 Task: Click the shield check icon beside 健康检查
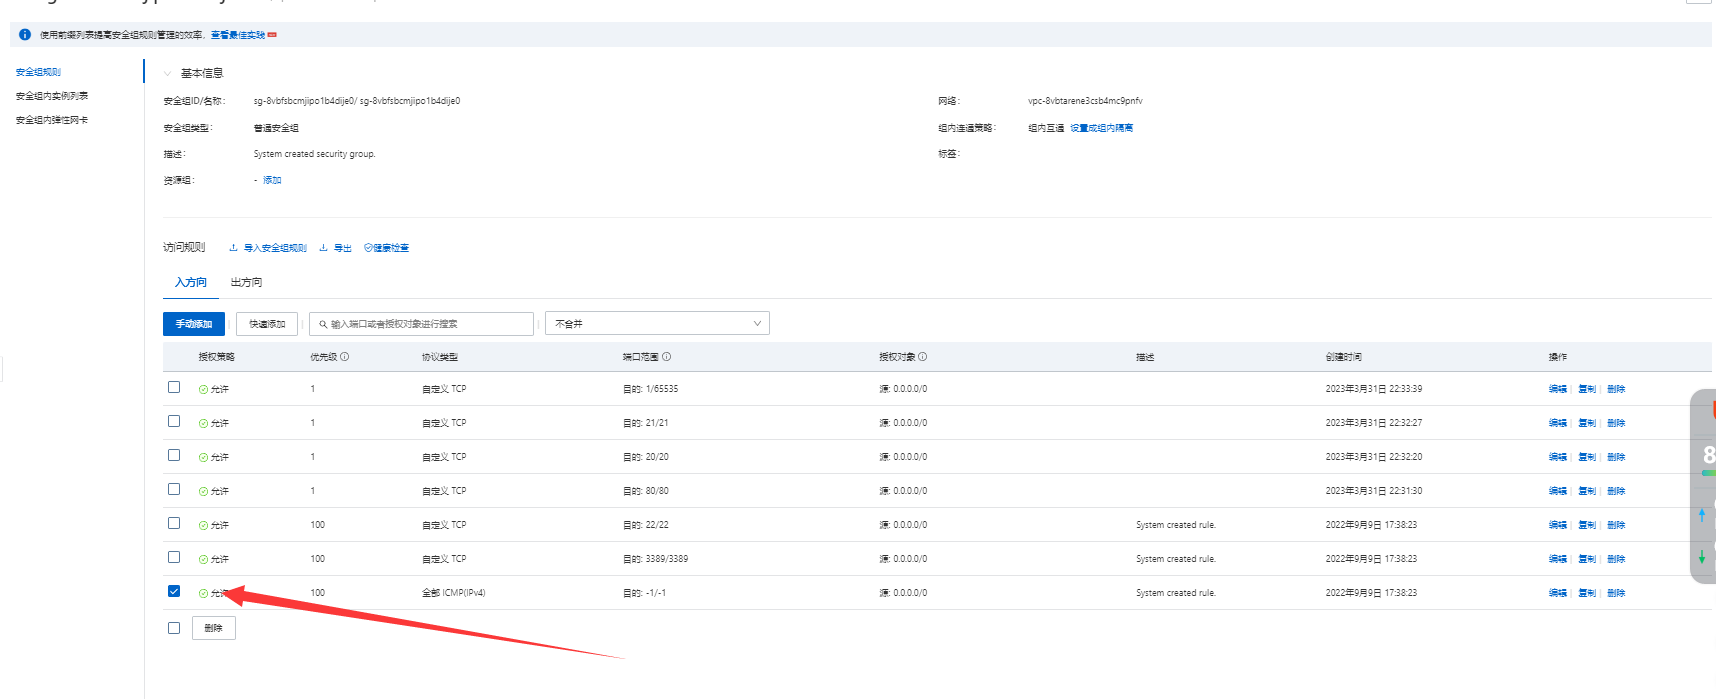click(x=368, y=247)
